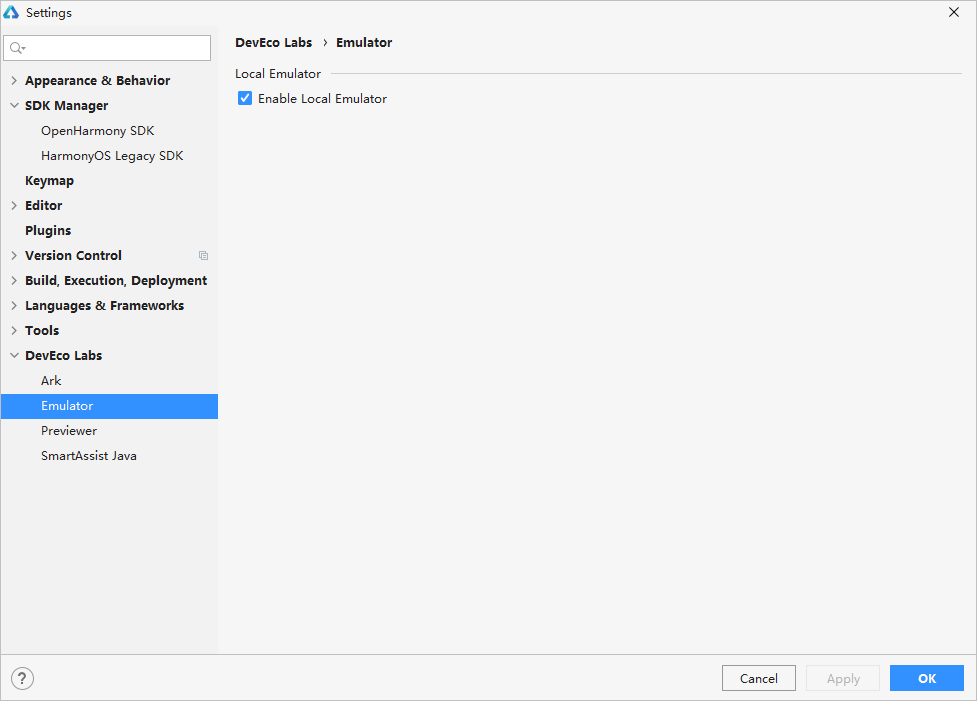Click the DevEco Studio logo icon
The width and height of the screenshot is (977, 701).
11,12
